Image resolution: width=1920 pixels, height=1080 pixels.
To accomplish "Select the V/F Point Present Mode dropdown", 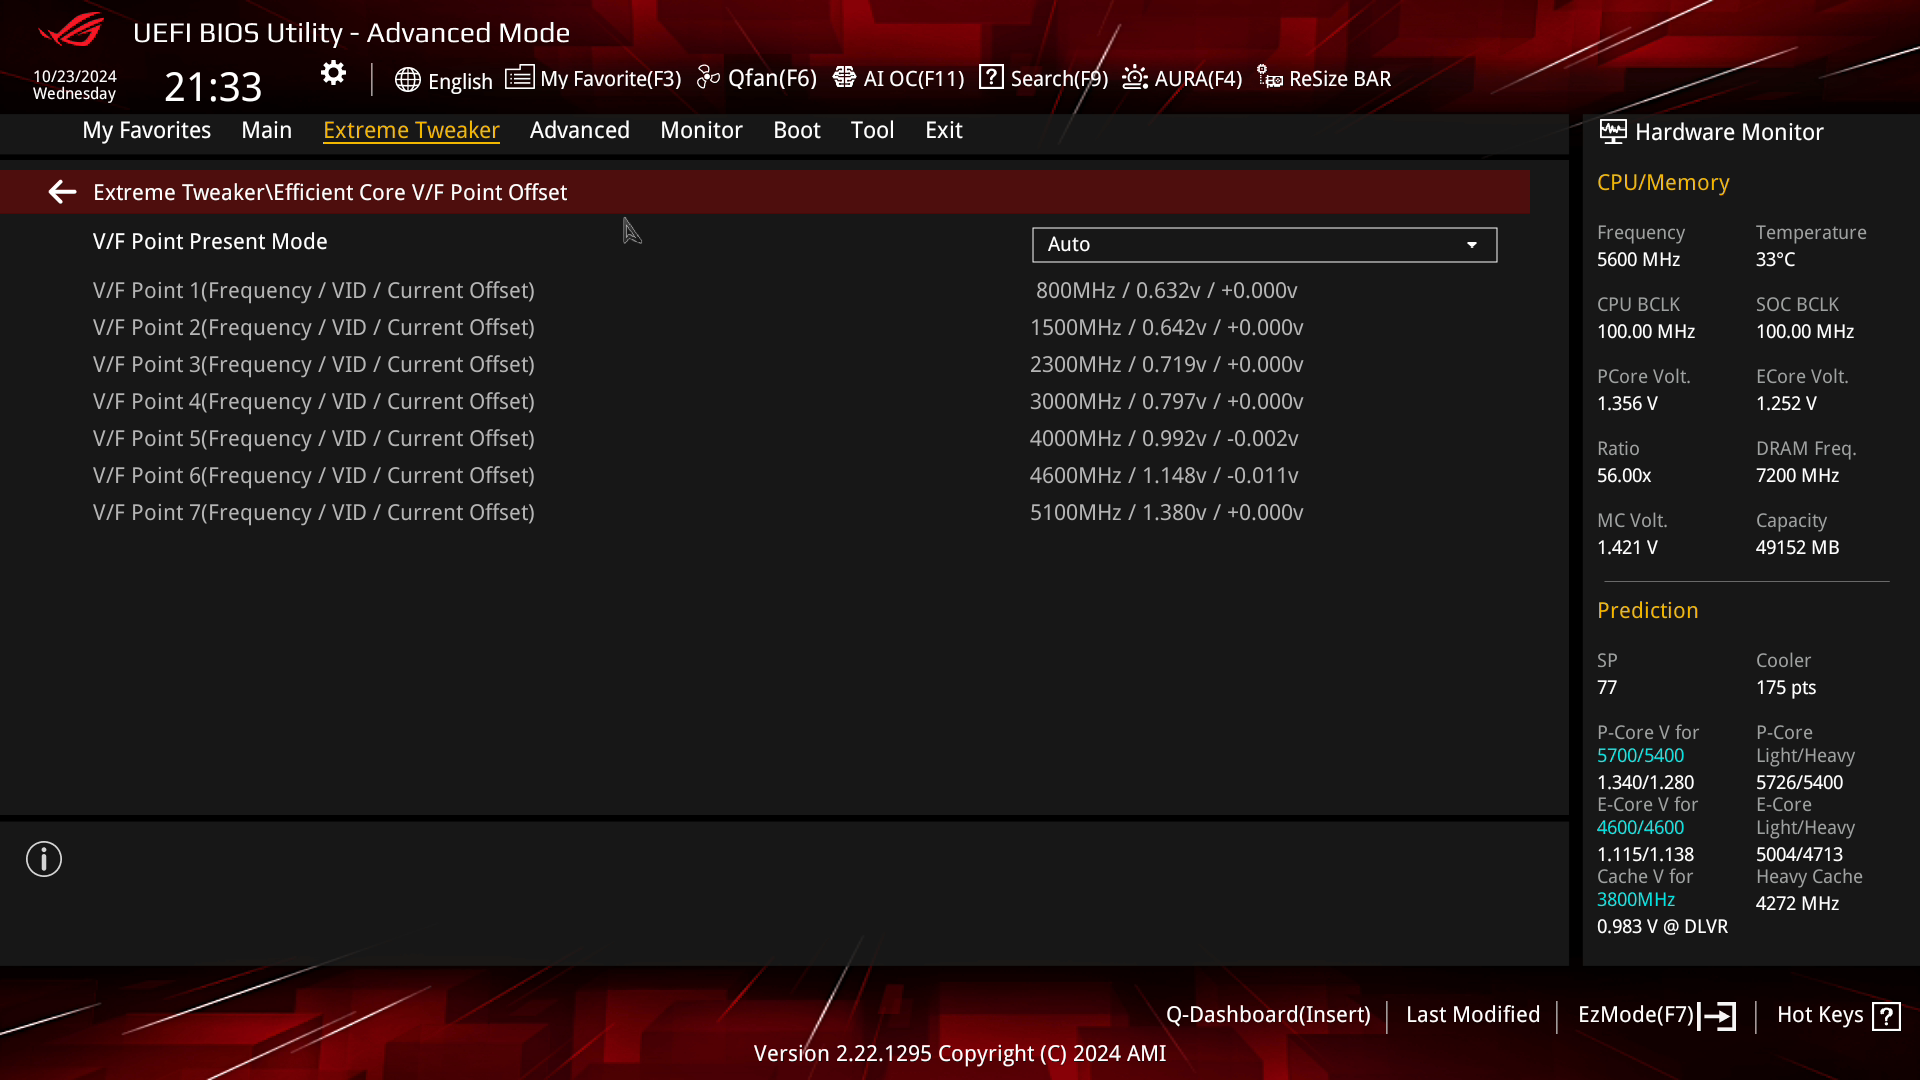I will (x=1263, y=244).
